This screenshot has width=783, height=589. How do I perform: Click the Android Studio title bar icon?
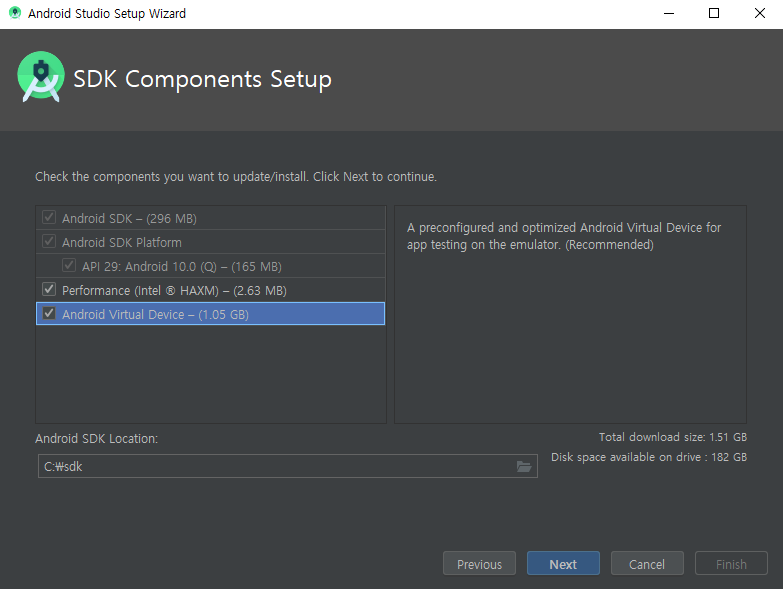point(15,13)
